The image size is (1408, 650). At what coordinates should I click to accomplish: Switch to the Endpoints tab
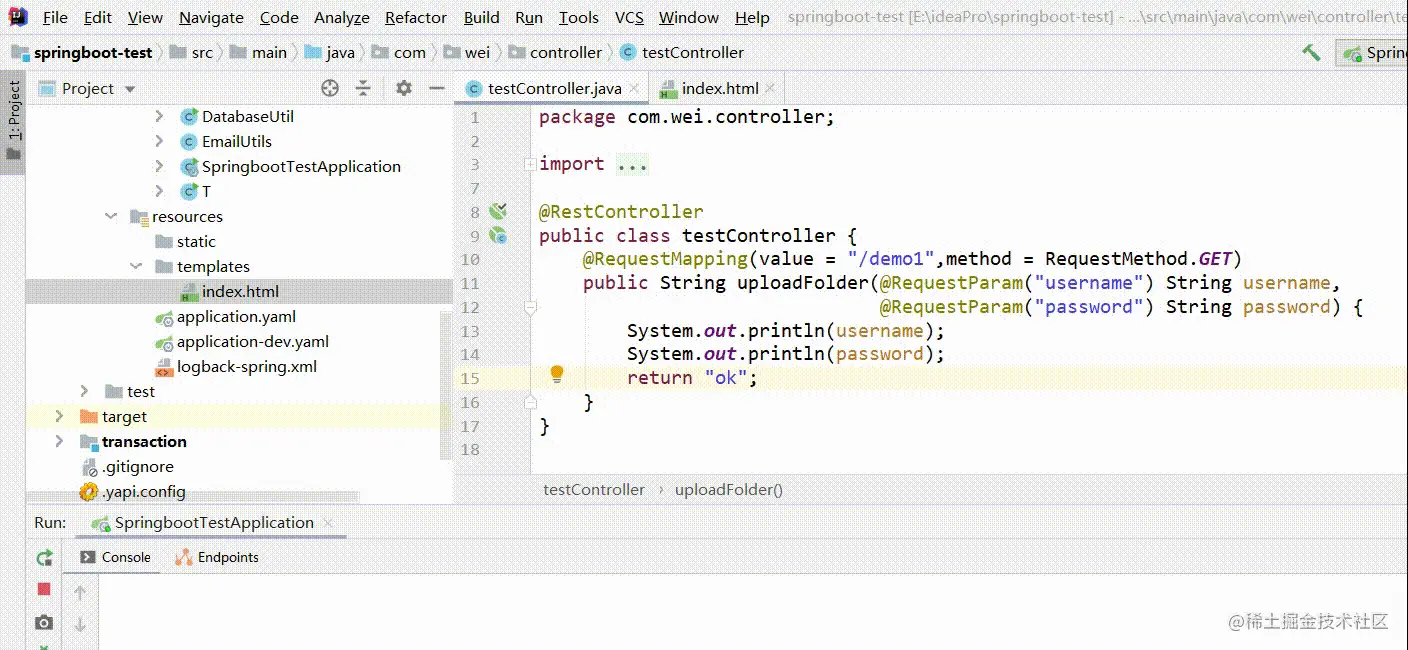coord(217,557)
